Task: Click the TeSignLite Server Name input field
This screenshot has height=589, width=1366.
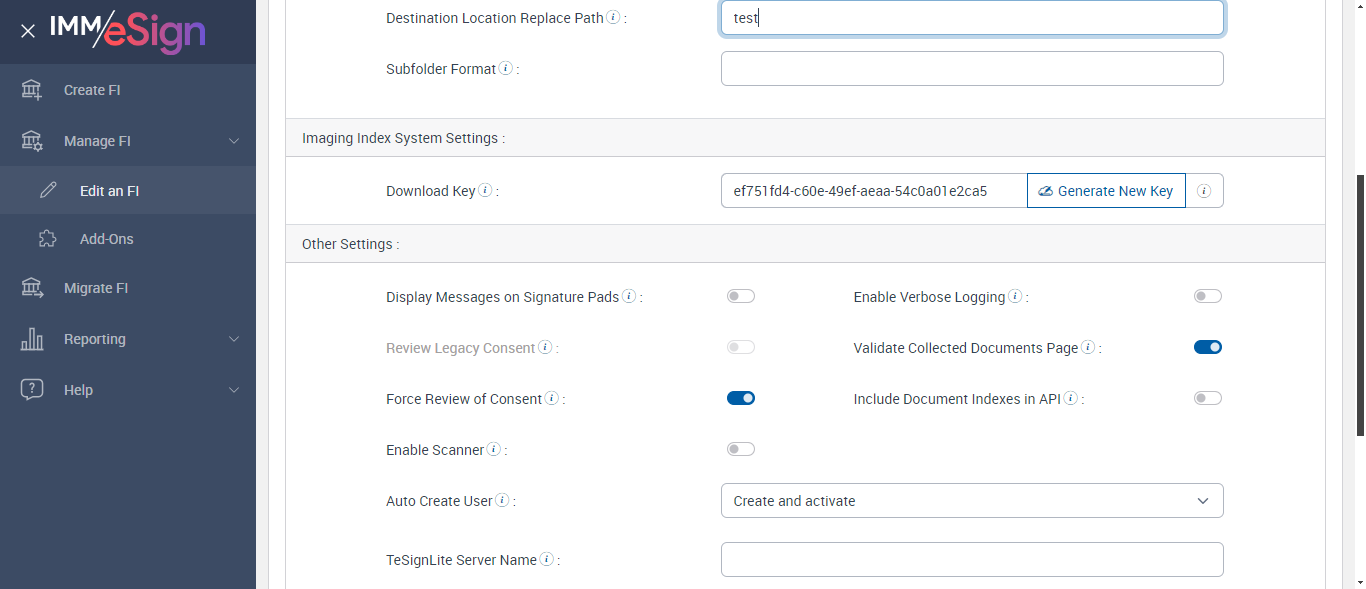Action: pyautogui.click(x=971, y=560)
